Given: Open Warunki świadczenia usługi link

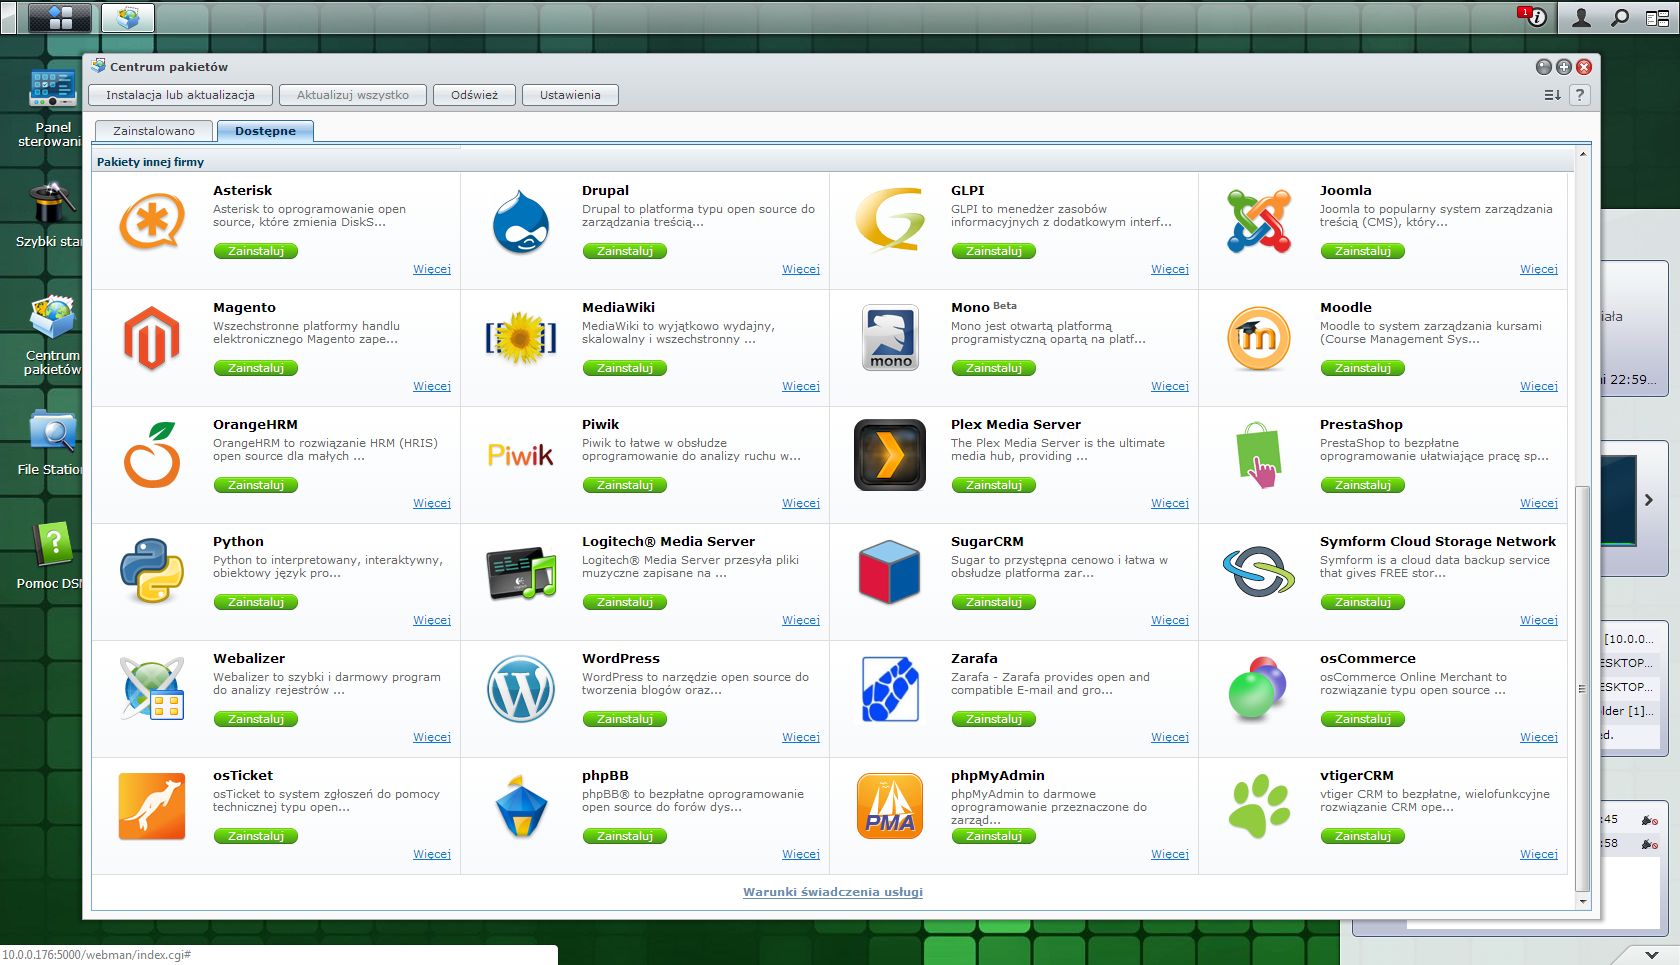Looking at the screenshot, I should tap(833, 892).
